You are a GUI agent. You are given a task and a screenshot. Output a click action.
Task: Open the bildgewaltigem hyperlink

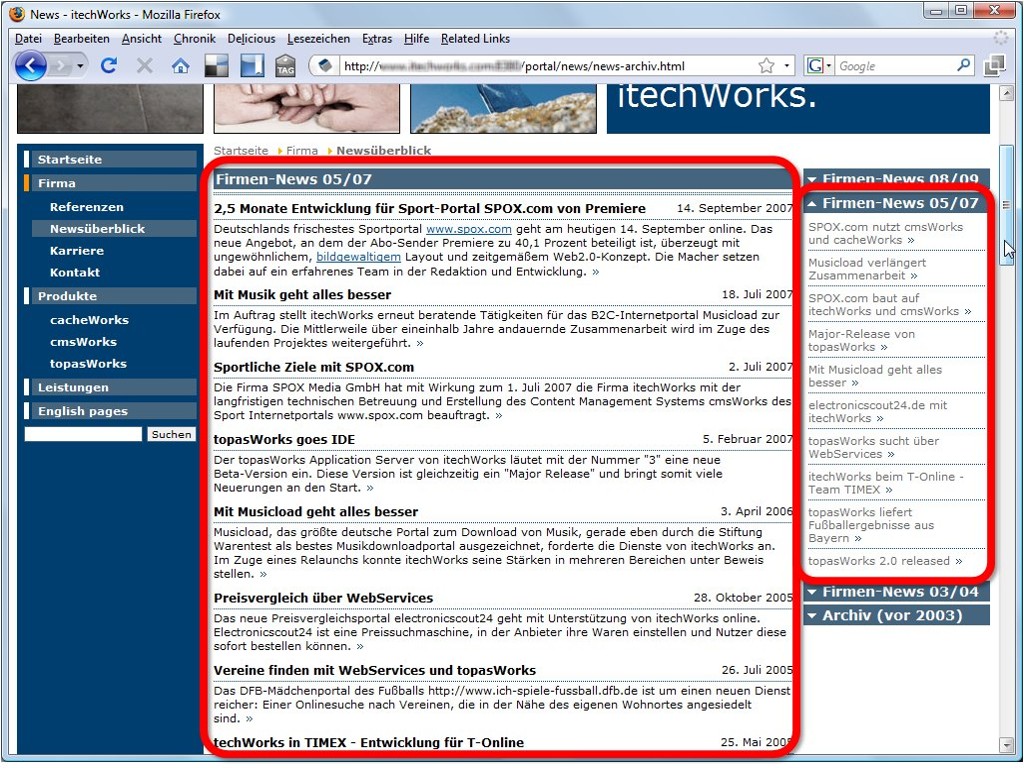(x=358, y=257)
